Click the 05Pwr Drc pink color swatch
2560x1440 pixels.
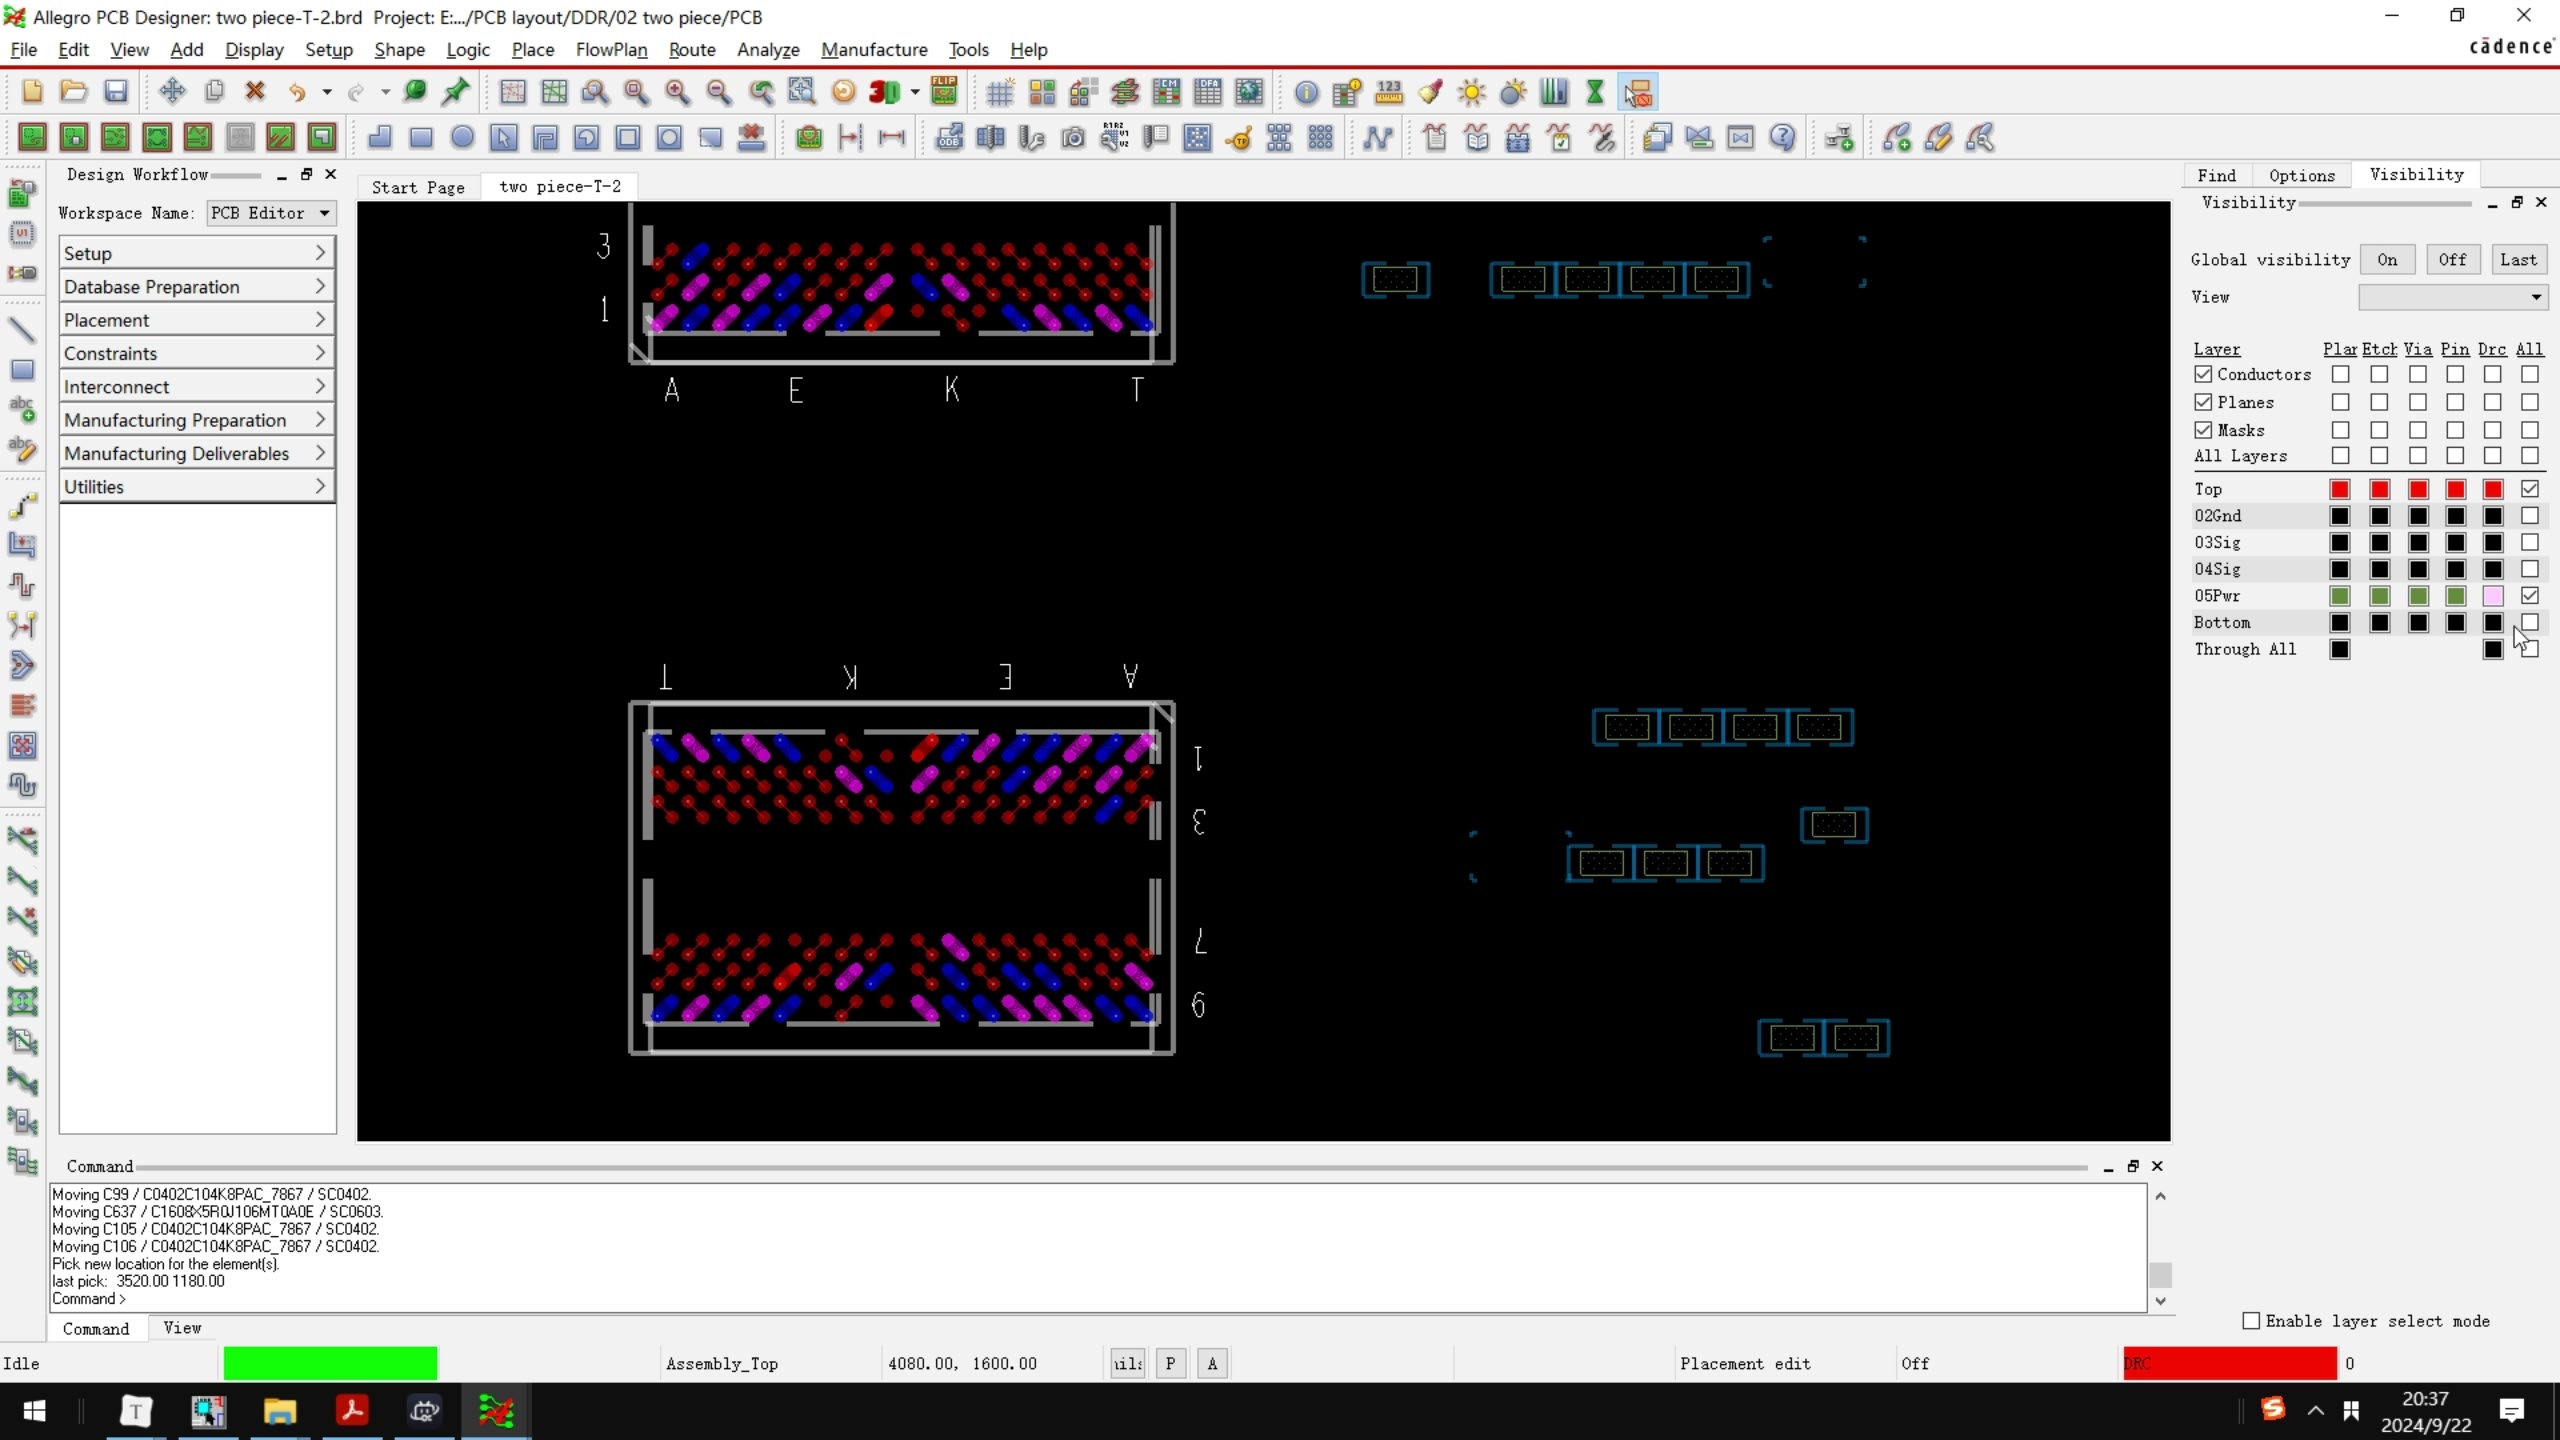tap(2492, 596)
